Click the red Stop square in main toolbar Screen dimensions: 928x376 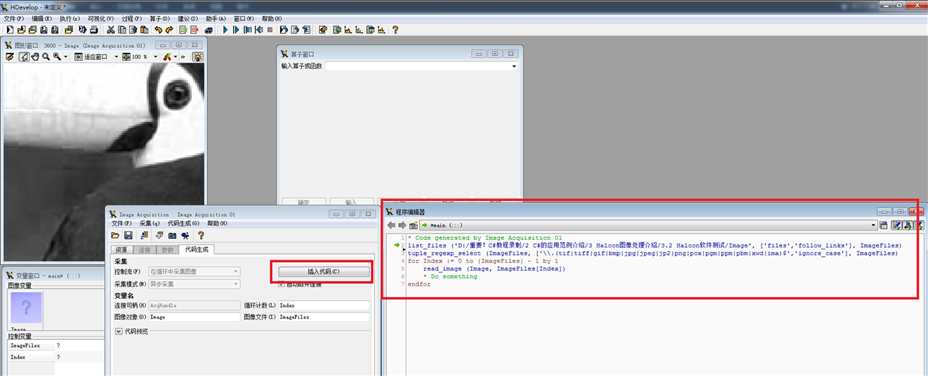click(270, 30)
